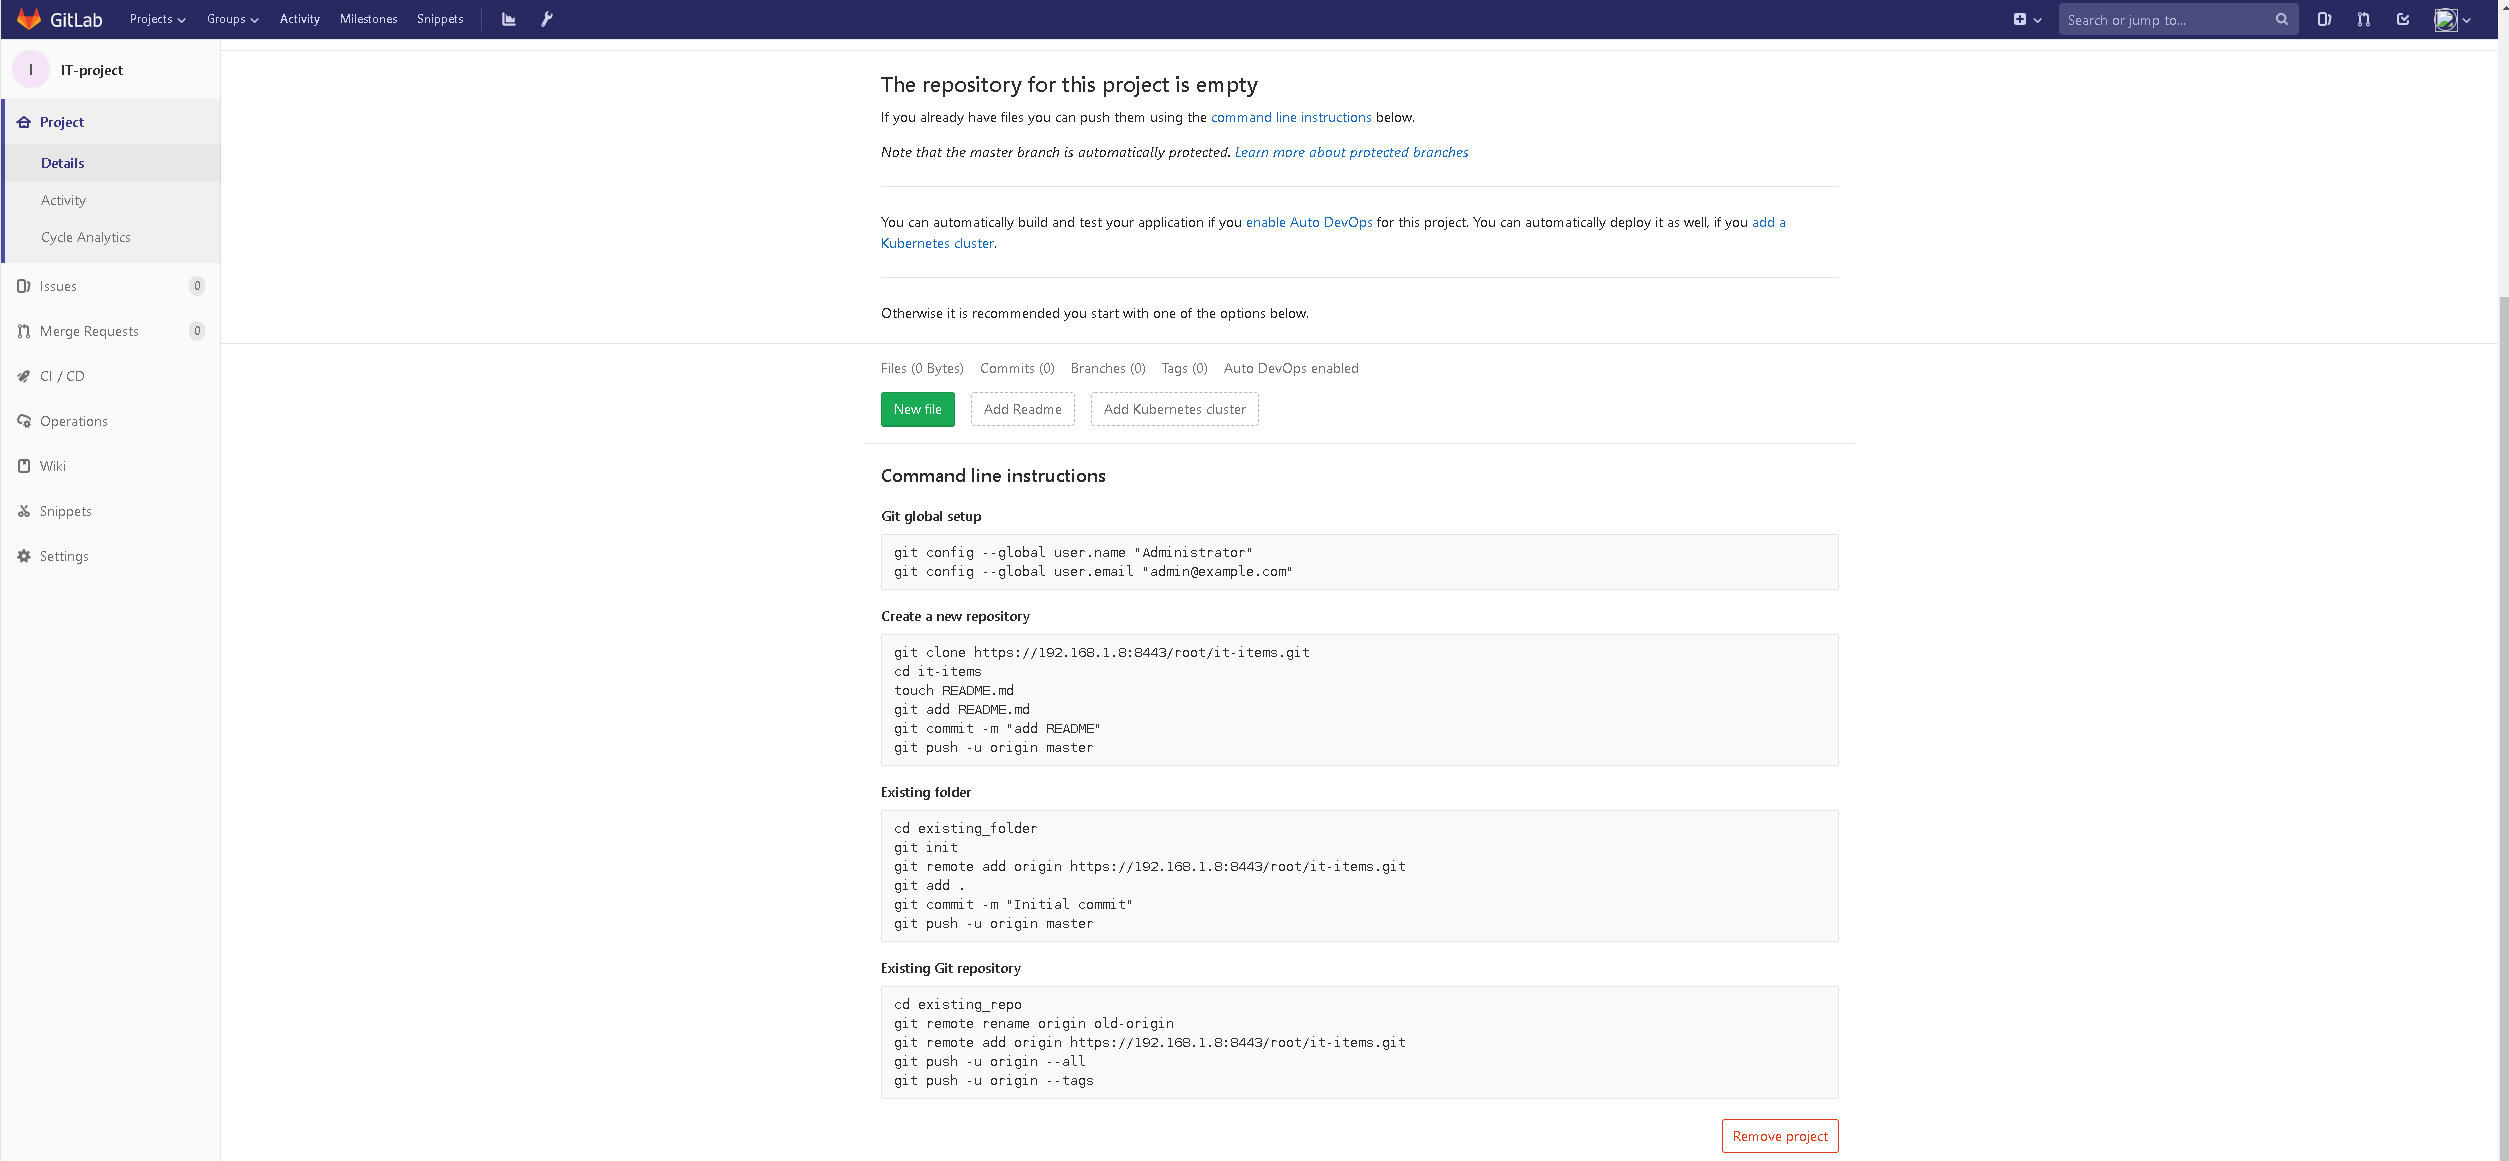Expand the Projects dropdown menu
The image size is (2509, 1161).
pos(157,19)
